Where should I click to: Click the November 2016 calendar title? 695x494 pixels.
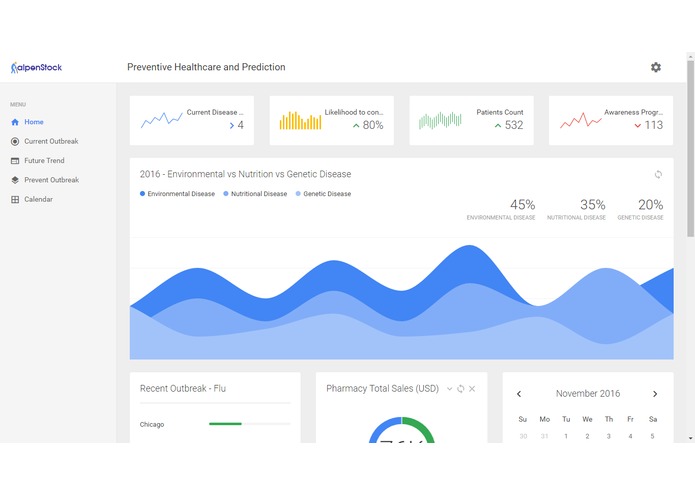[x=588, y=393]
